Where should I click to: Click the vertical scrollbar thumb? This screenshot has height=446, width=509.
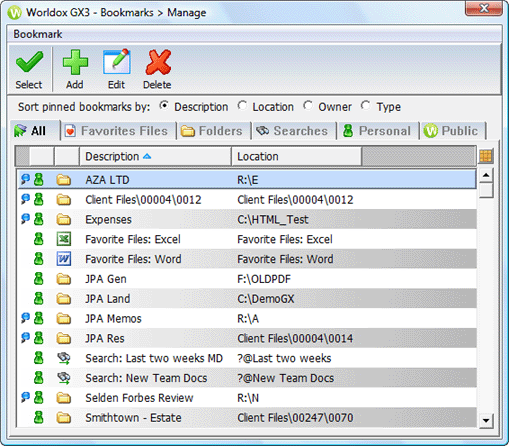click(486, 190)
